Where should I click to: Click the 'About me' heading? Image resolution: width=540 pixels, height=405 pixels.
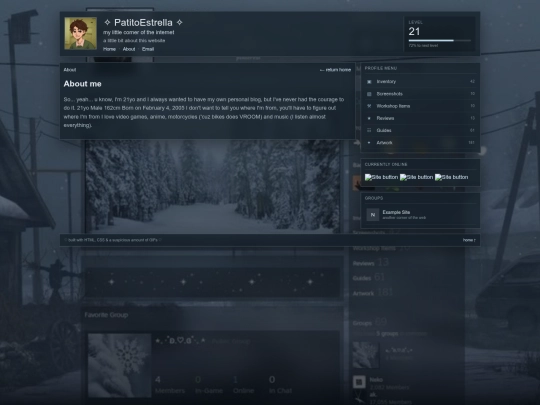tap(82, 84)
